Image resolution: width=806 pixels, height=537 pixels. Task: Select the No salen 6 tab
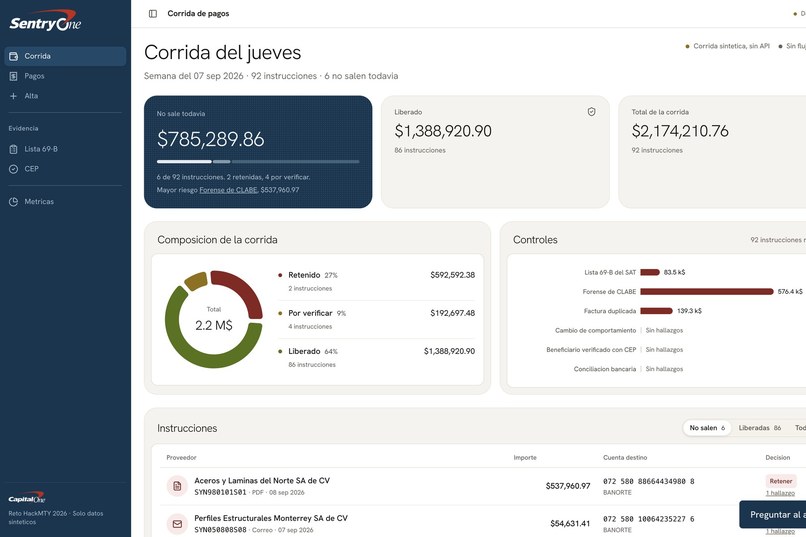click(x=707, y=428)
